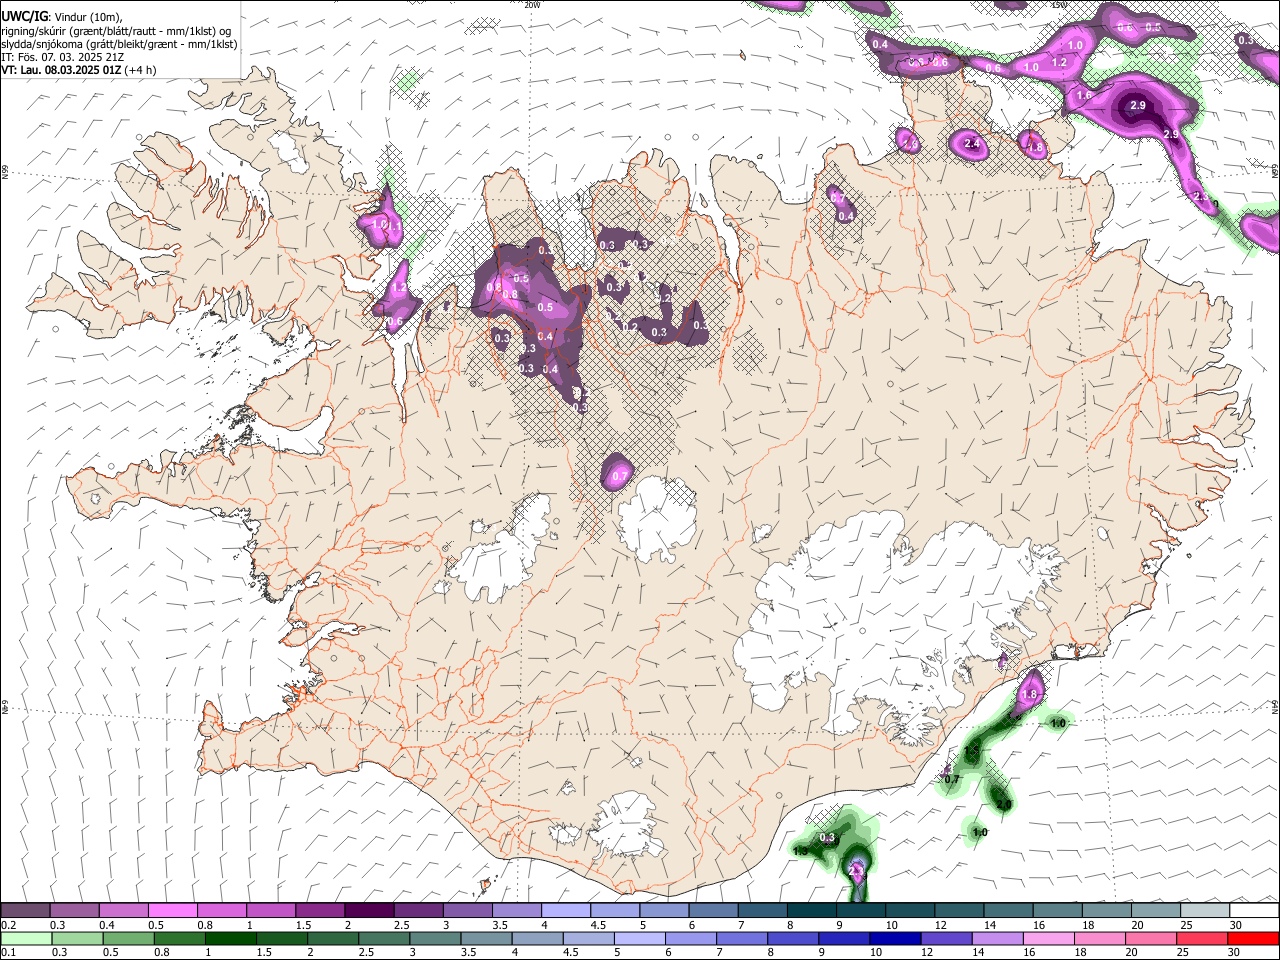Click the "0.1" label at the start of the bottom scale

pyautogui.click(x=9, y=952)
